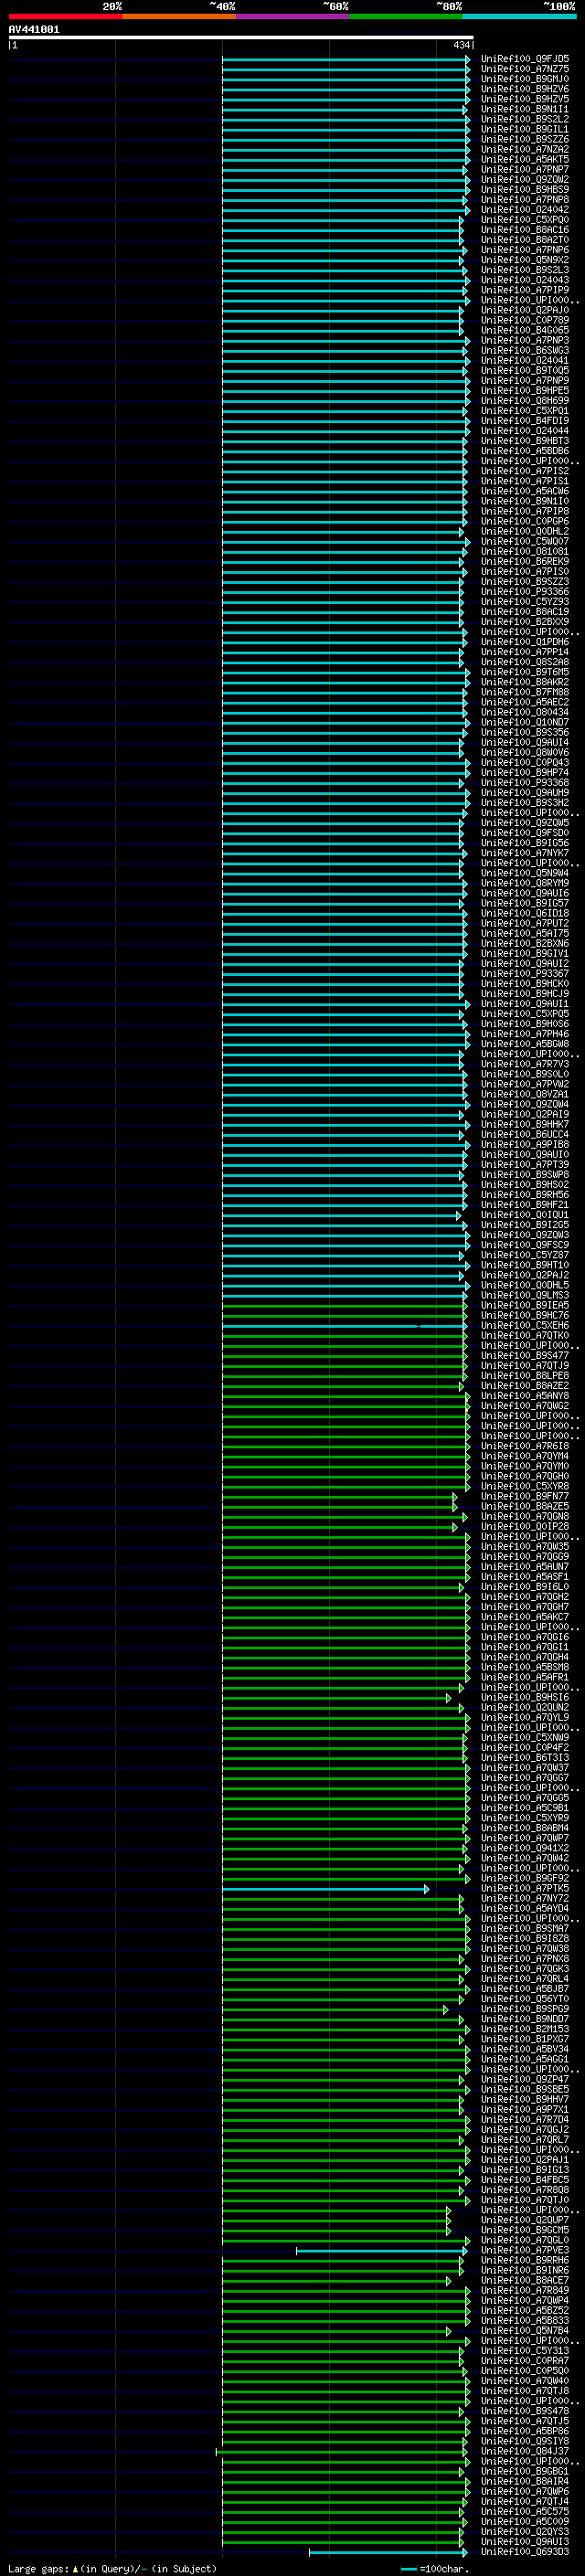
Task: Click the white query sequence bar
Action: pos(241,38)
